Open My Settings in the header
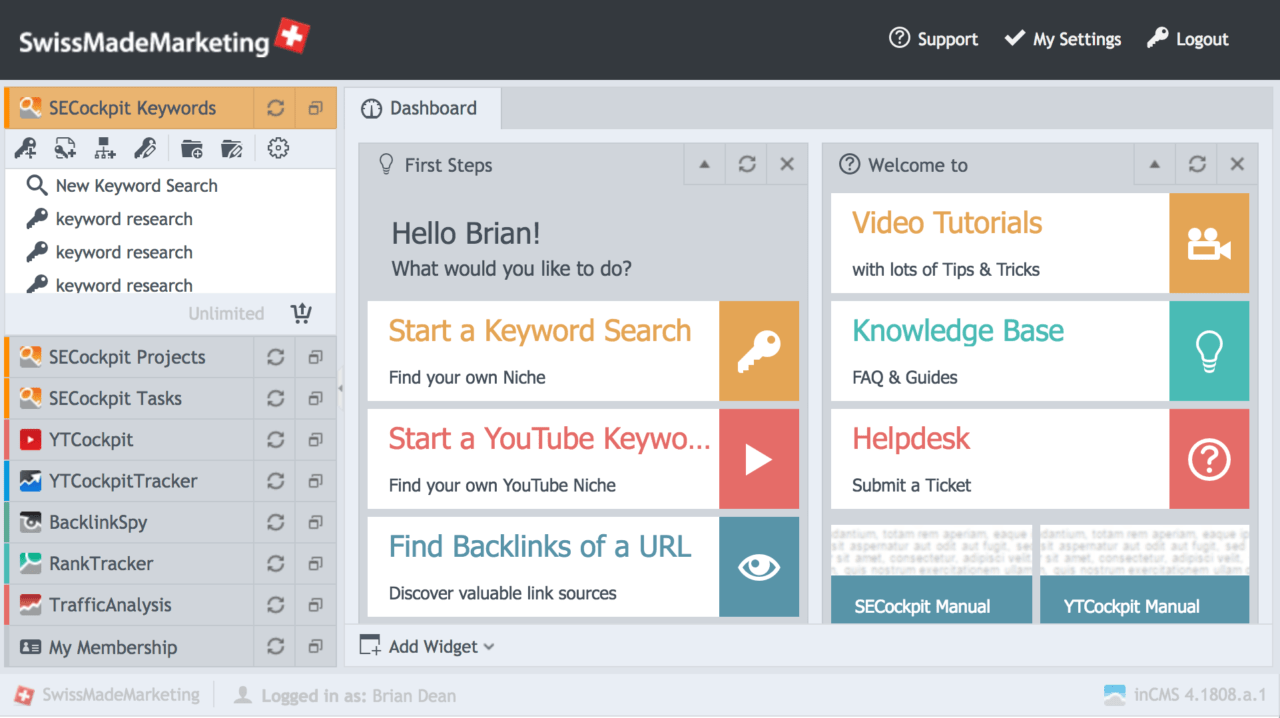Viewport: 1280px width, 718px height. click(x=1063, y=39)
